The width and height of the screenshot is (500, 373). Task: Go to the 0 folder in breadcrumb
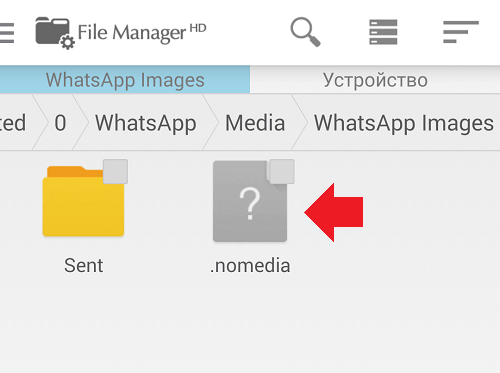60,123
